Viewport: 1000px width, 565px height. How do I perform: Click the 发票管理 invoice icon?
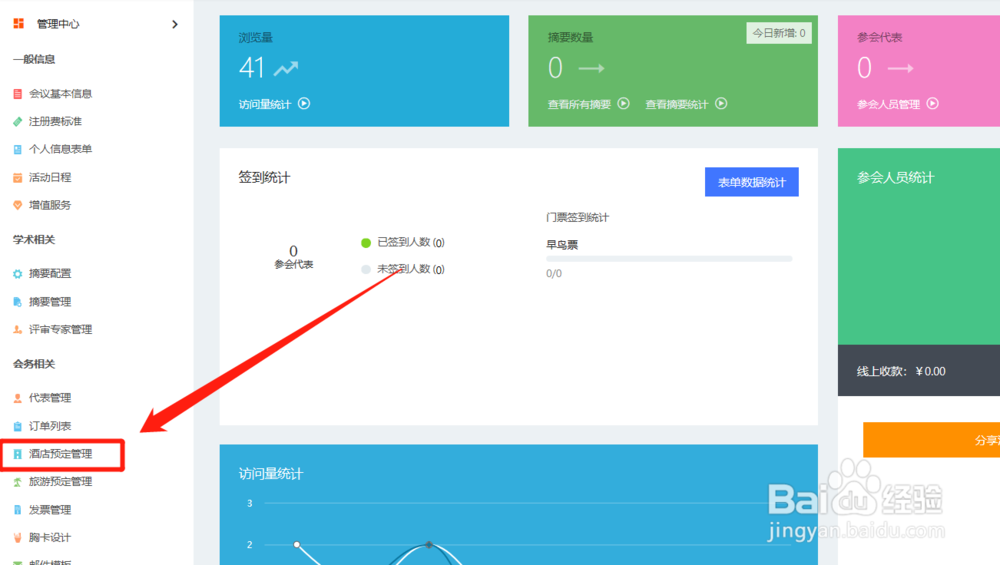[x=17, y=510]
